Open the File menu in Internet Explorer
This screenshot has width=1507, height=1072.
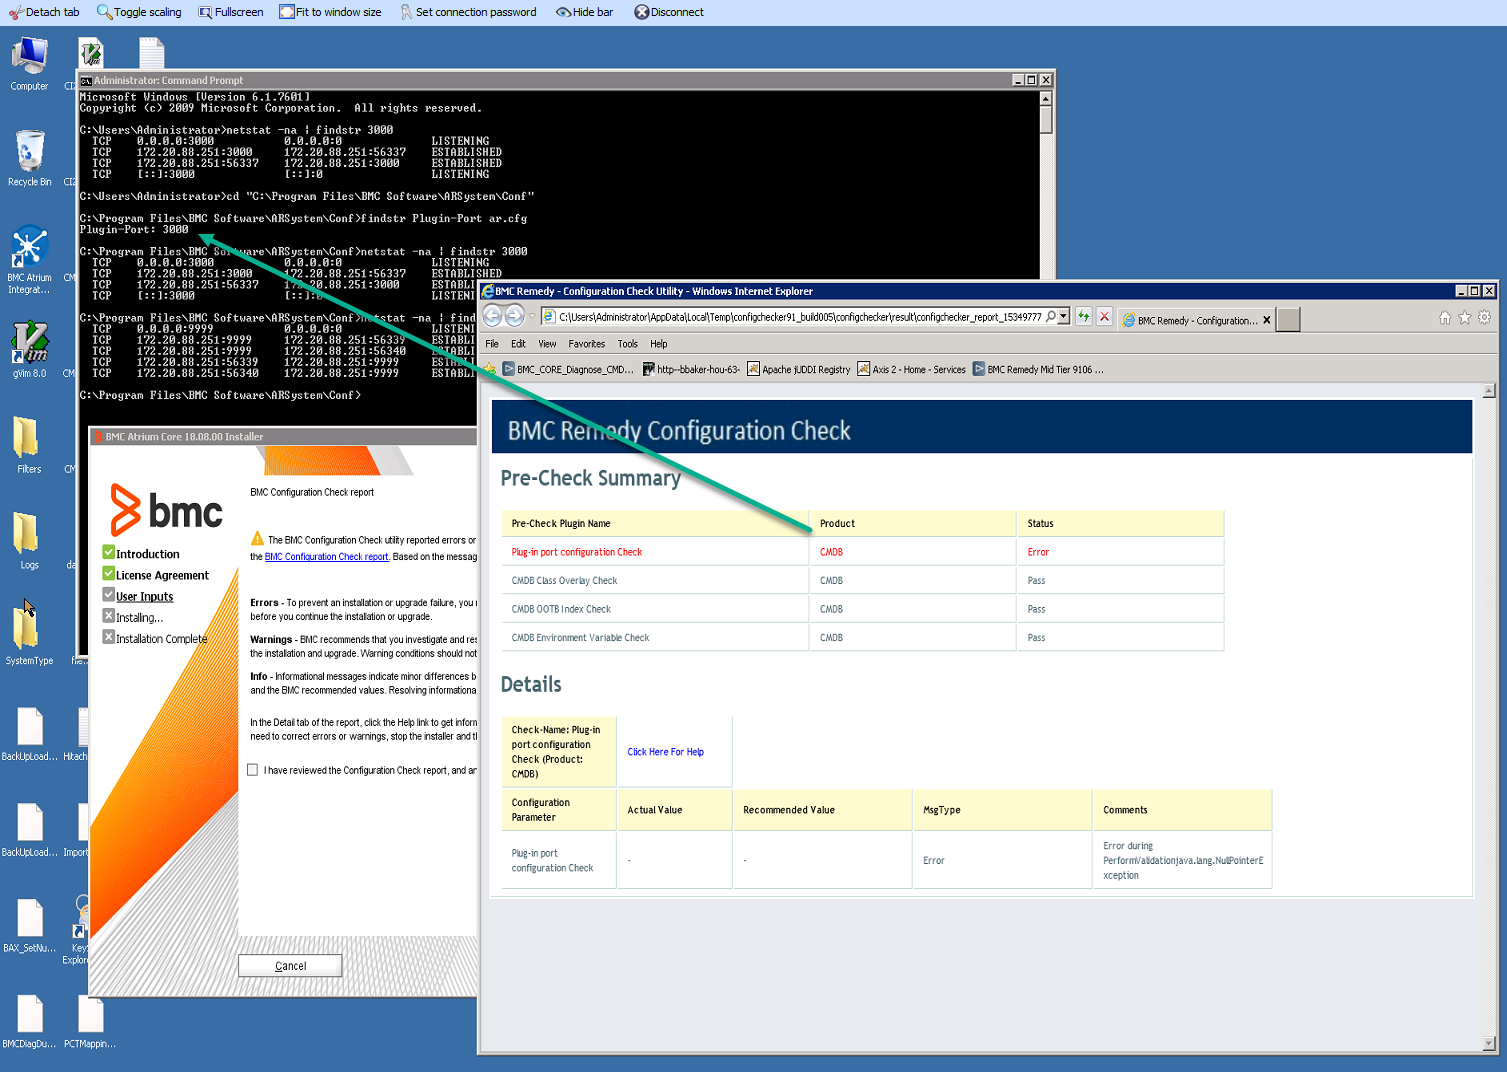point(492,344)
